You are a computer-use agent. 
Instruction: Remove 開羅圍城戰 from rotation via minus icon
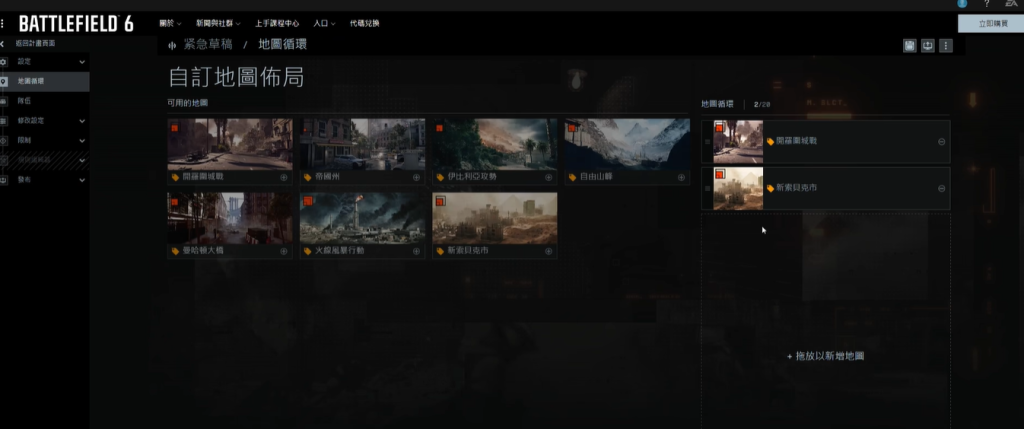pyautogui.click(x=942, y=142)
